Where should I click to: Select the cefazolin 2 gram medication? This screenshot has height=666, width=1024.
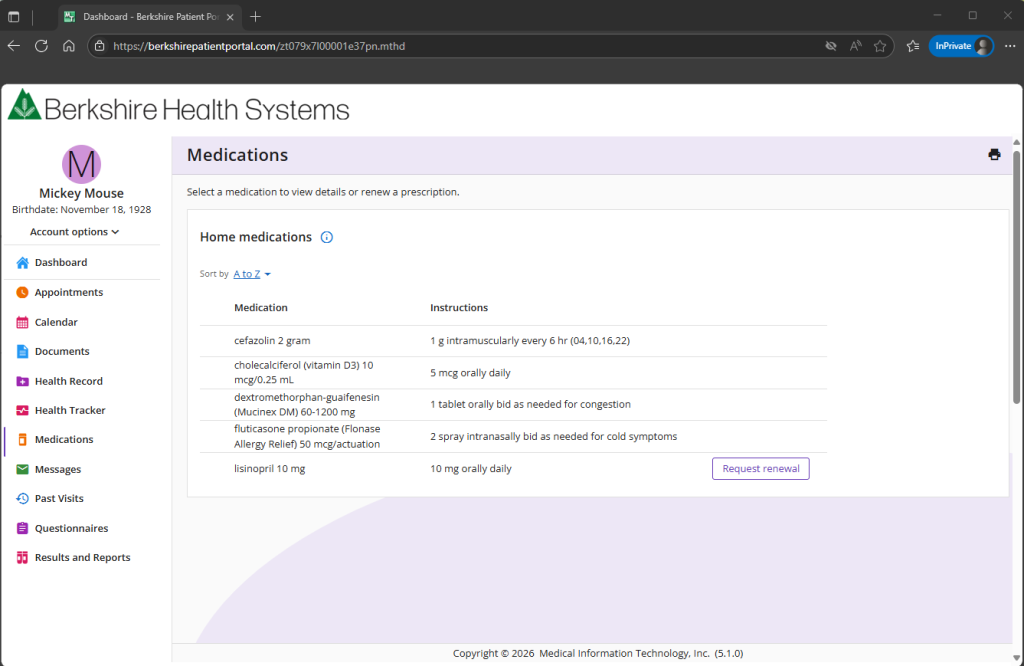272,341
